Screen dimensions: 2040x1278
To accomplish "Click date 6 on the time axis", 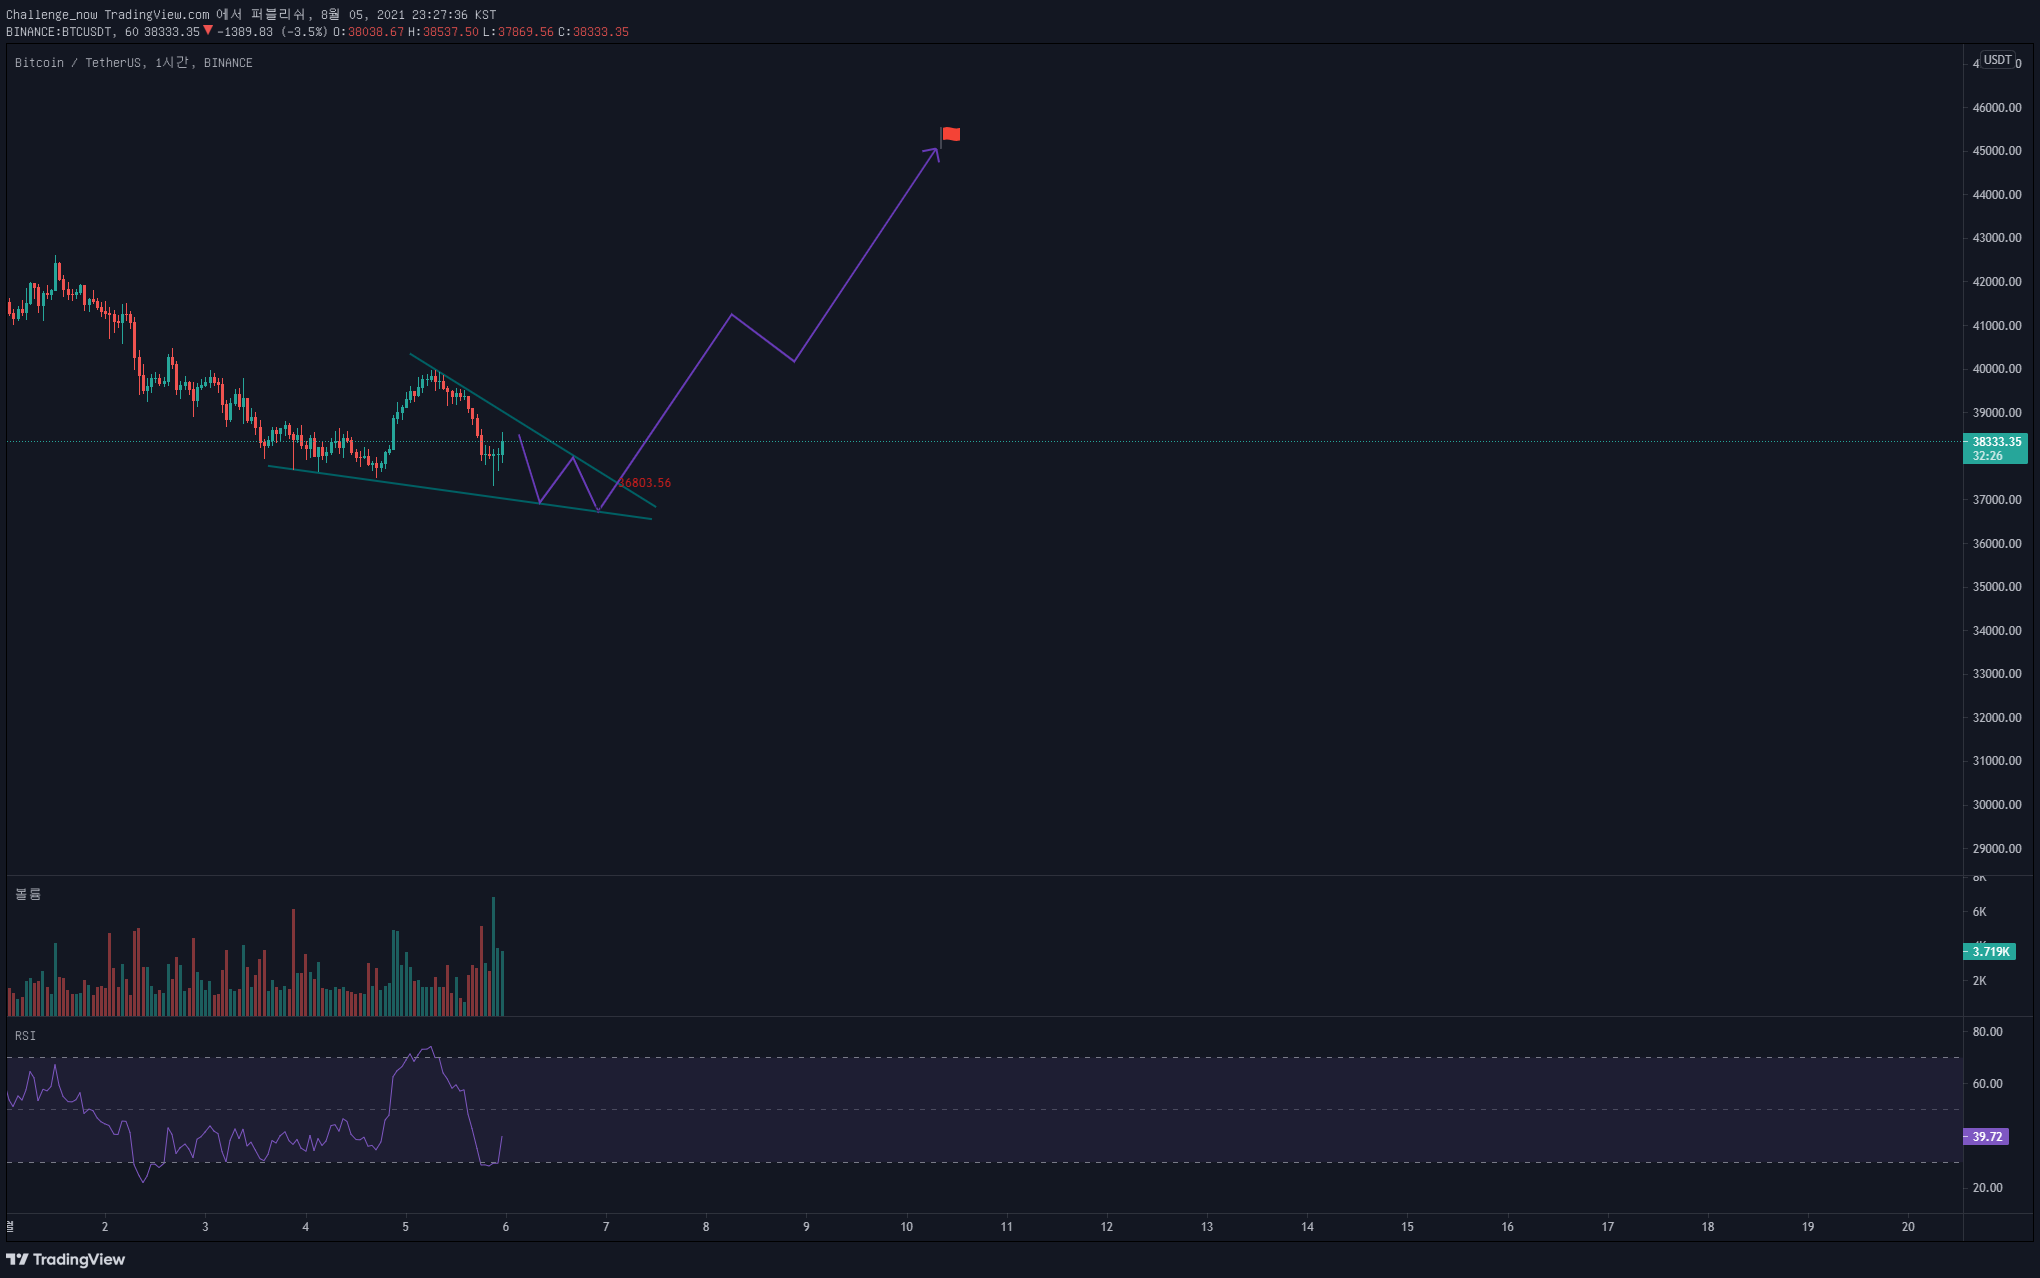I will [x=506, y=1227].
